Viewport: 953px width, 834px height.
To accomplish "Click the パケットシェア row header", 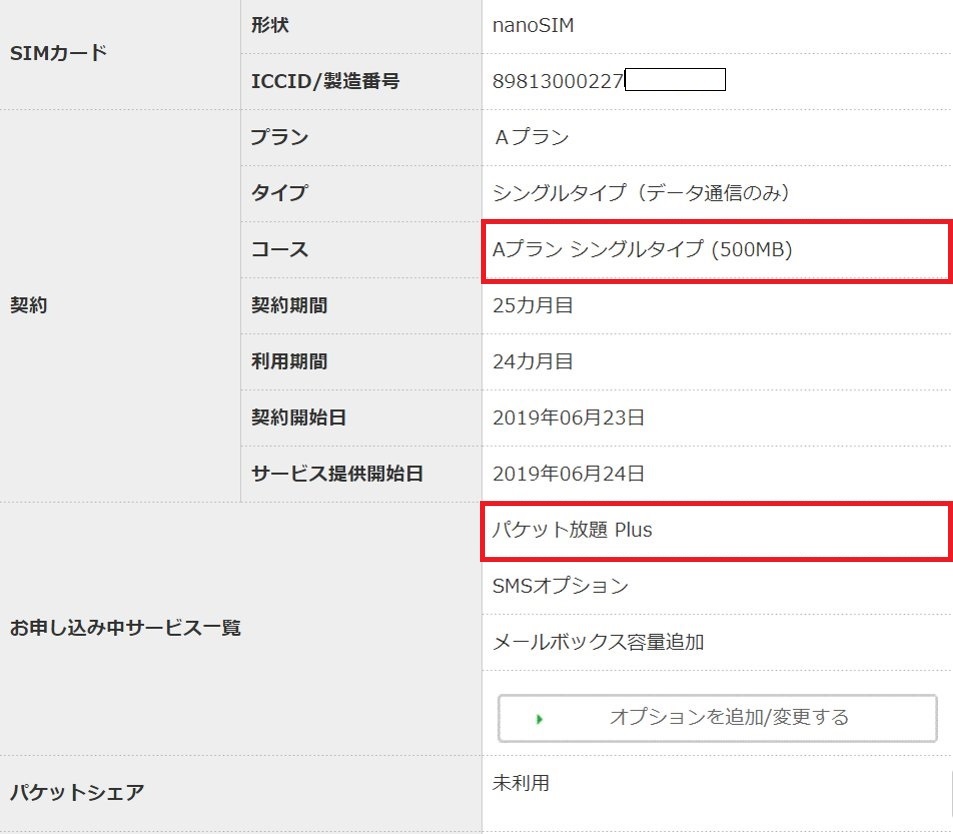I will [x=77, y=793].
